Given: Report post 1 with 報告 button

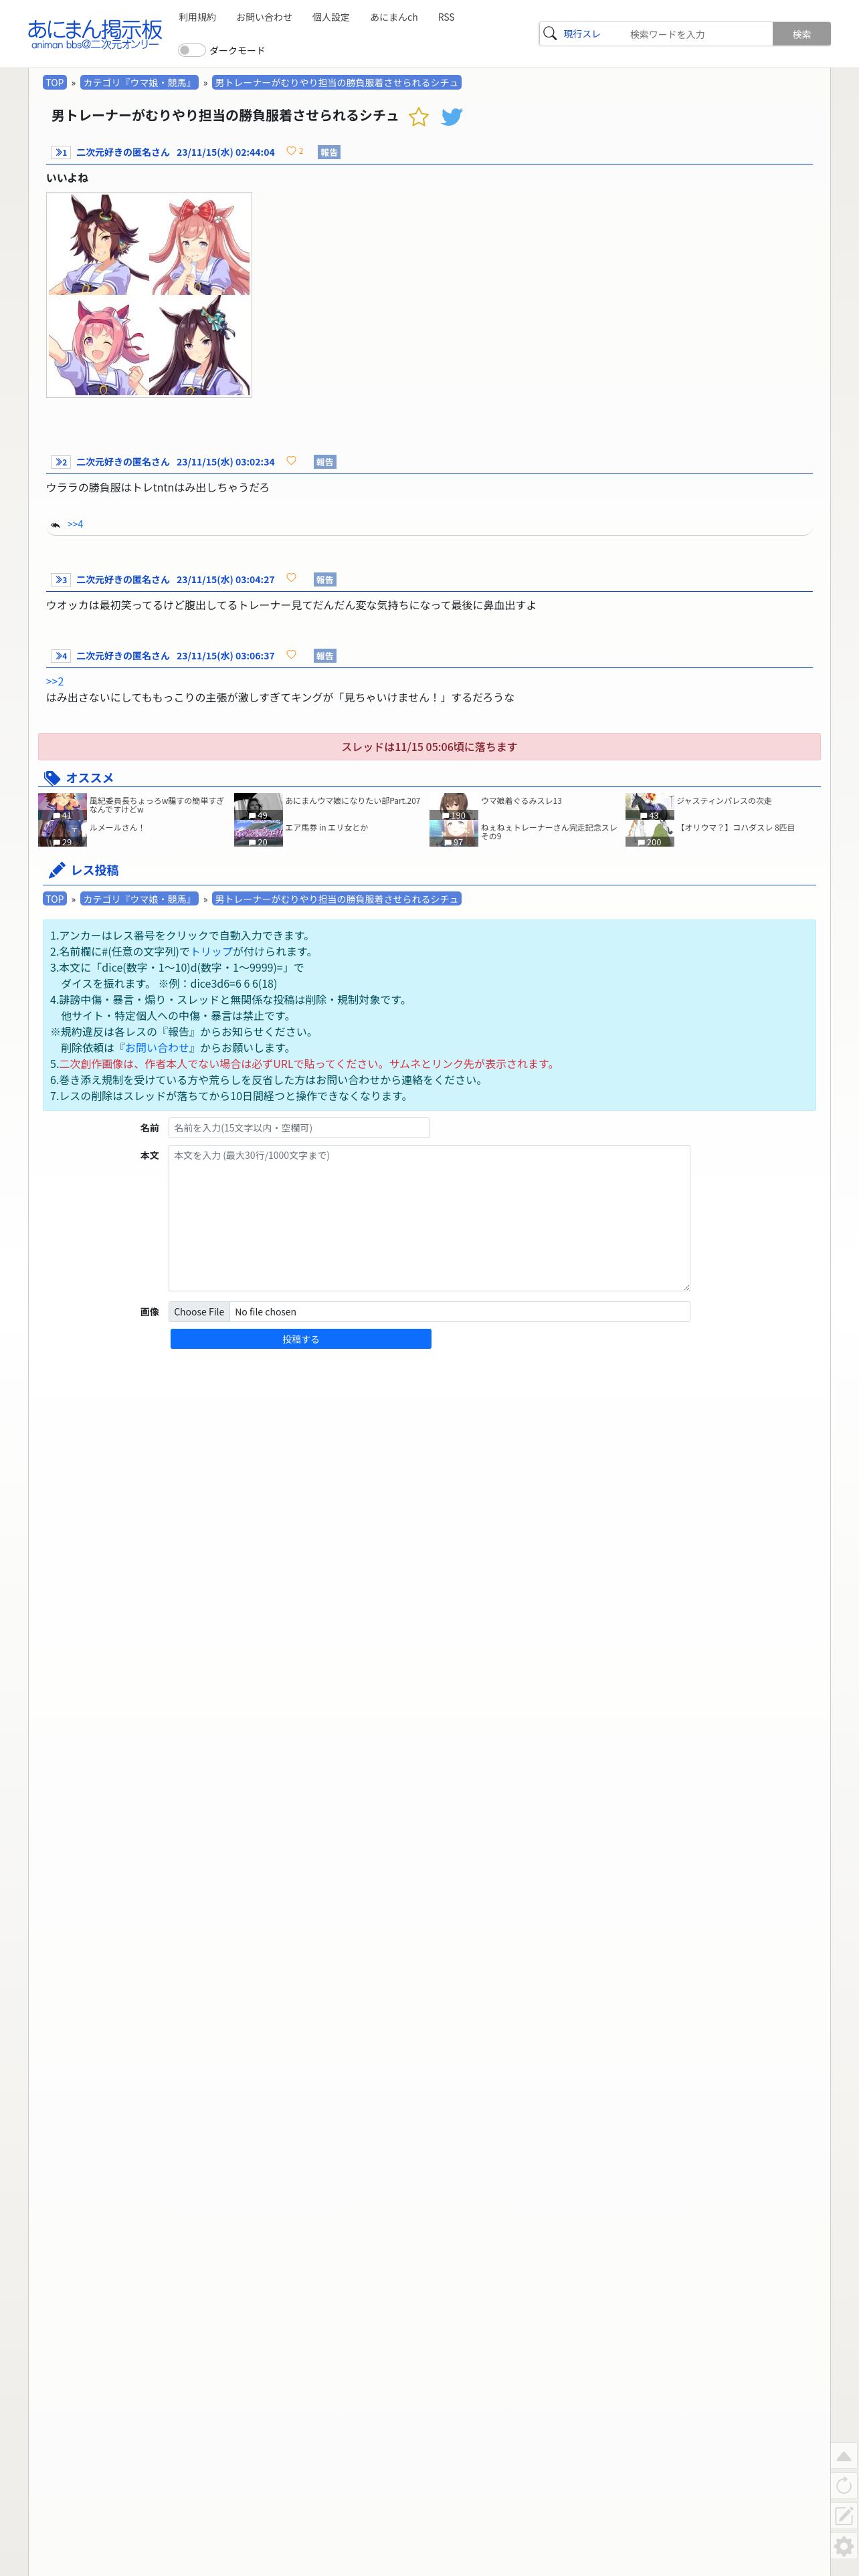Looking at the screenshot, I should [329, 153].
